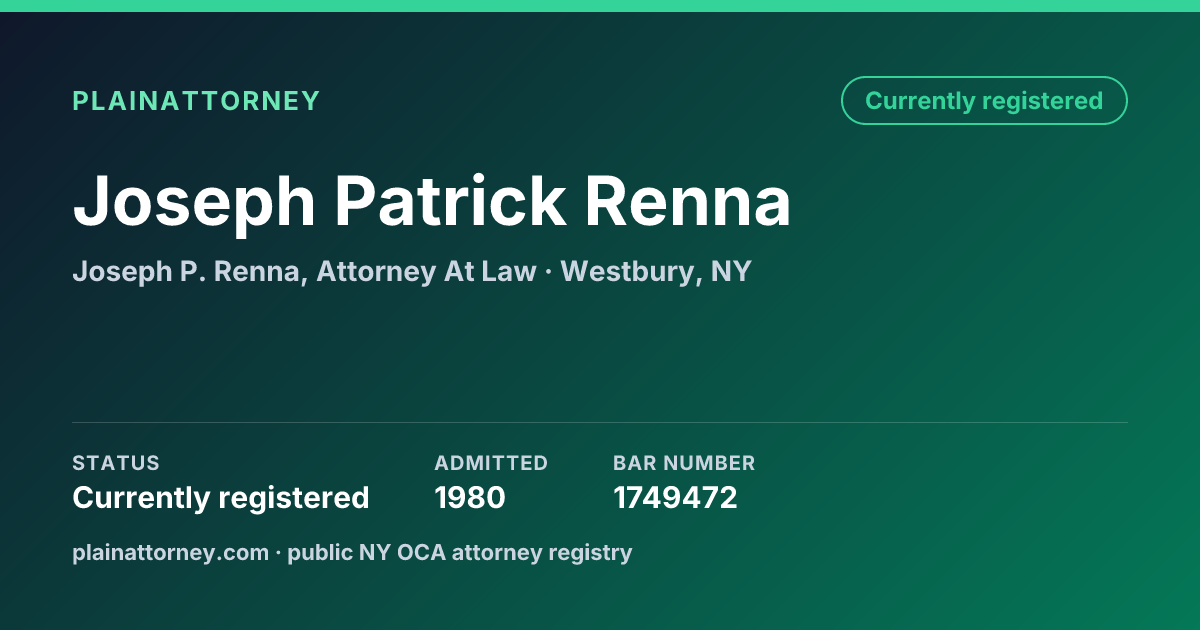Click the BAR NUMBER field label
1200x630 pixels.
(x=684, y=463)
